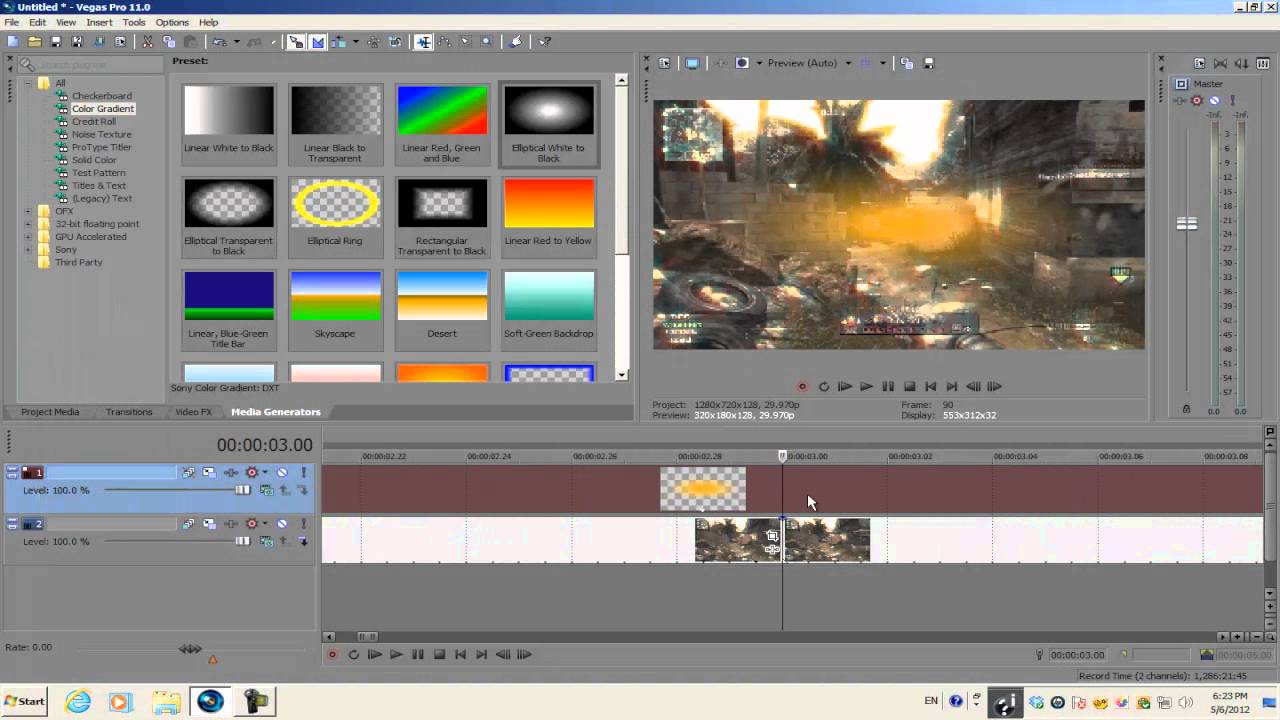The height and width of the screenshot is (720, 1280).
Task: Solo video track 1
Action: coord(303,472)
